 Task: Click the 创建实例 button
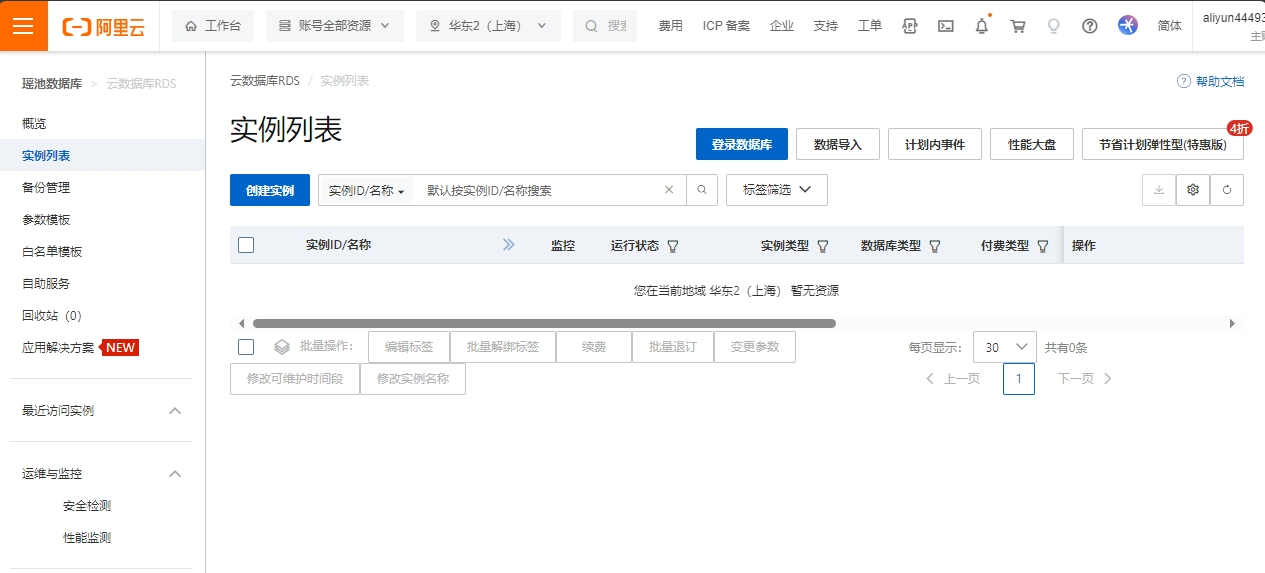pos(270,190)
